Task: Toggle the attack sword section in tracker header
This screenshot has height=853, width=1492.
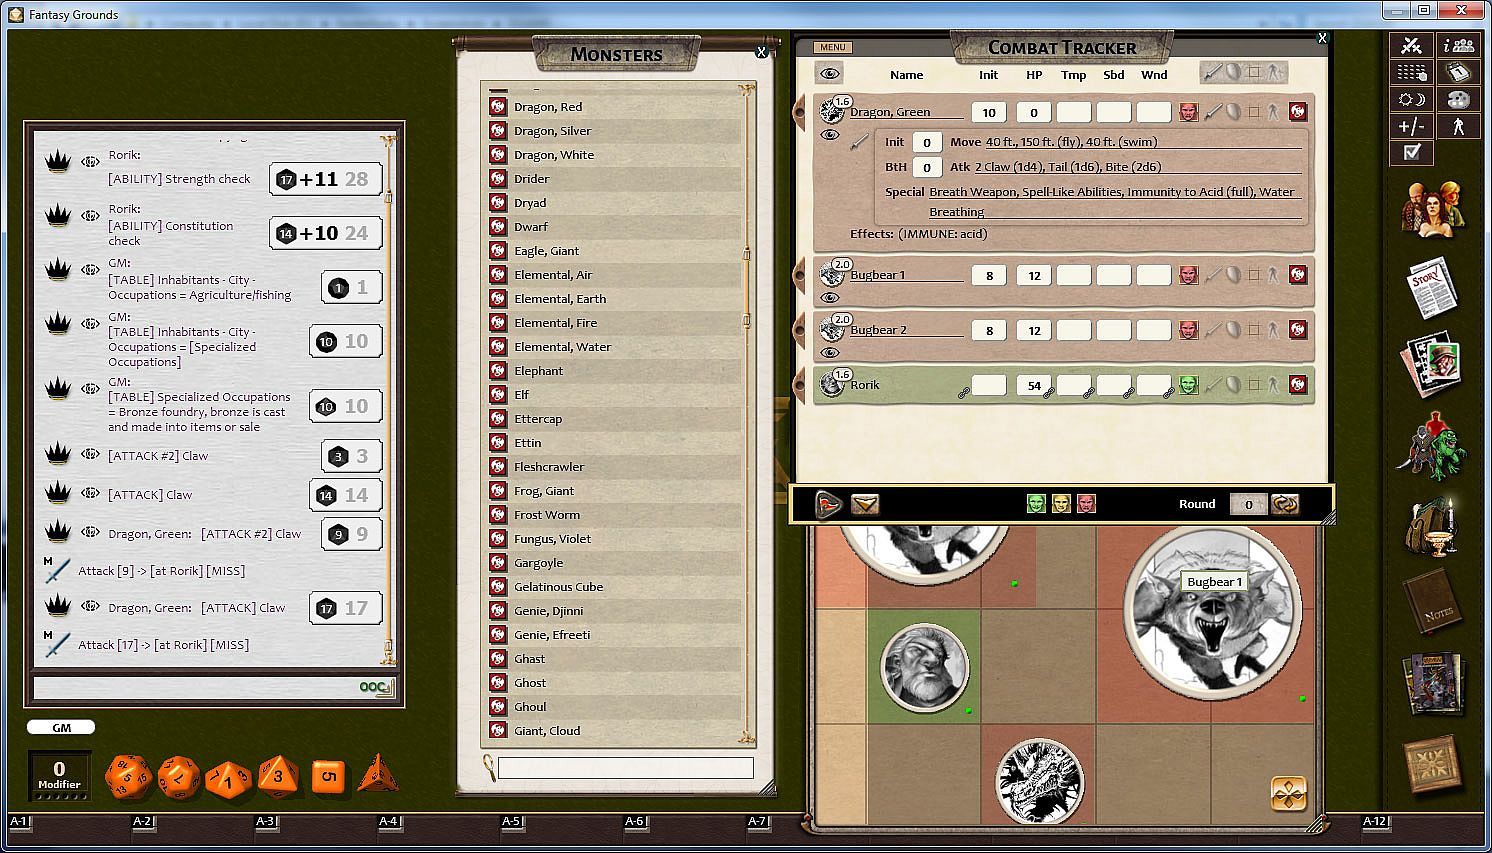Action: [x=1212, y=73]
